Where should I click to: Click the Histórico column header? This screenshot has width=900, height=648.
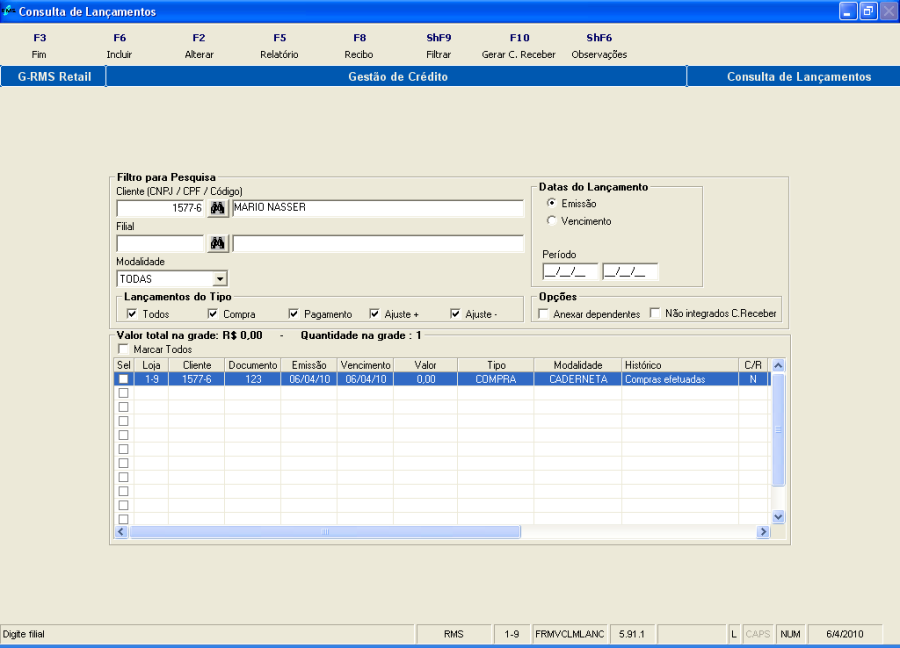pos(680,365)
